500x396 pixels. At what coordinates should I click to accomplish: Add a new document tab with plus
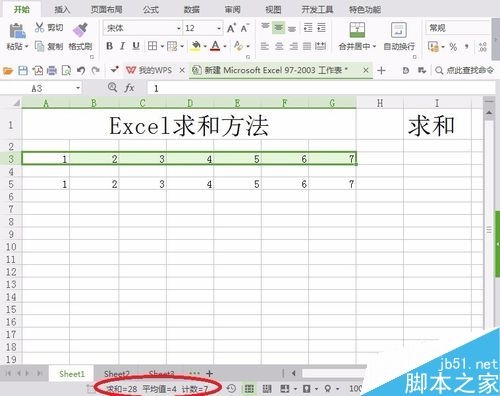tap(381, 71)
